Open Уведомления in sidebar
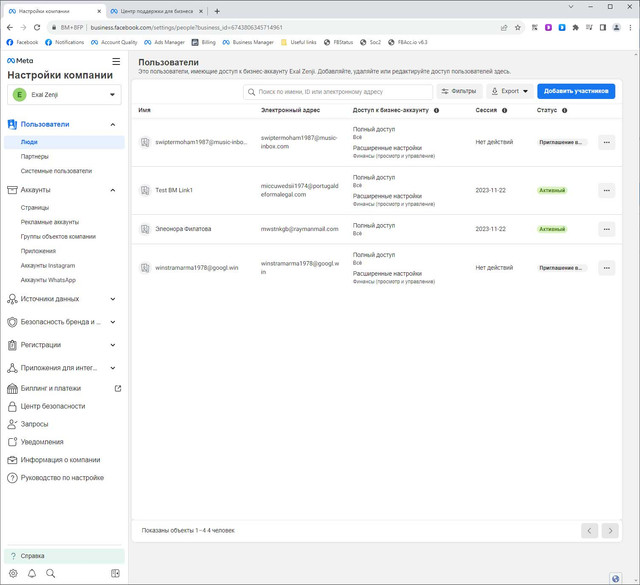The height and width of the screenshot is (585, 640). pyautogui.click(x=42, y=442)
